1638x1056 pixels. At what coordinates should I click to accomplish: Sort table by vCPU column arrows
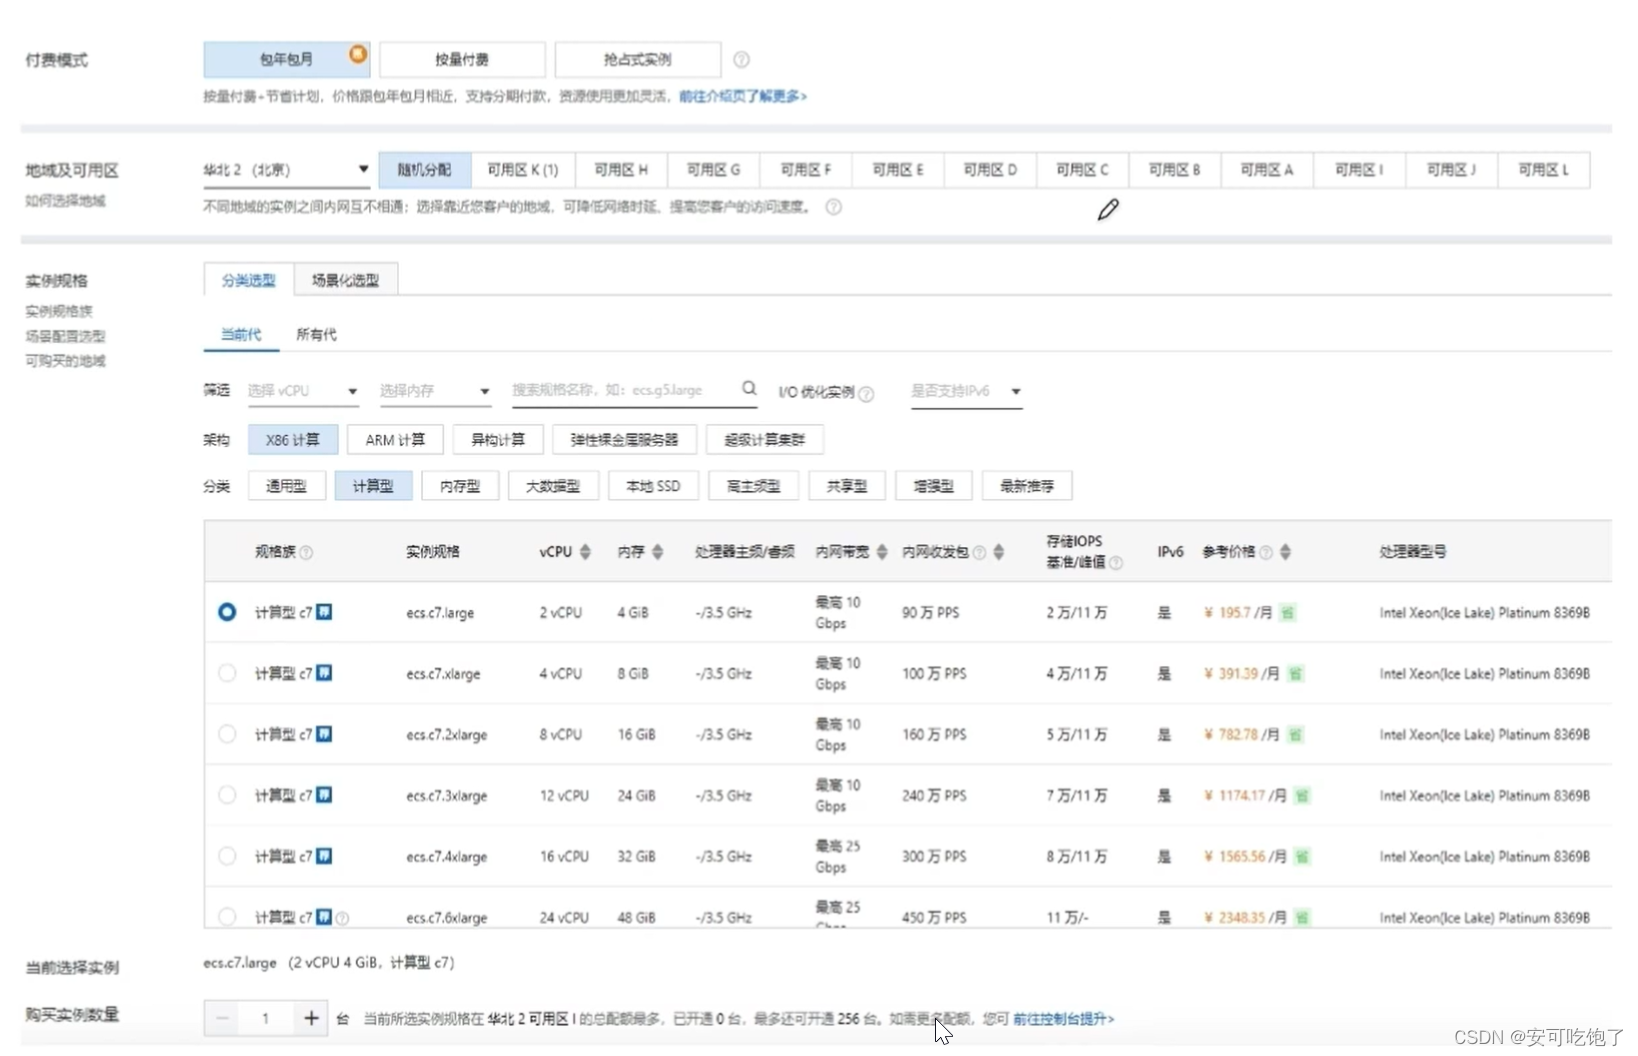(x=585, y=552)
